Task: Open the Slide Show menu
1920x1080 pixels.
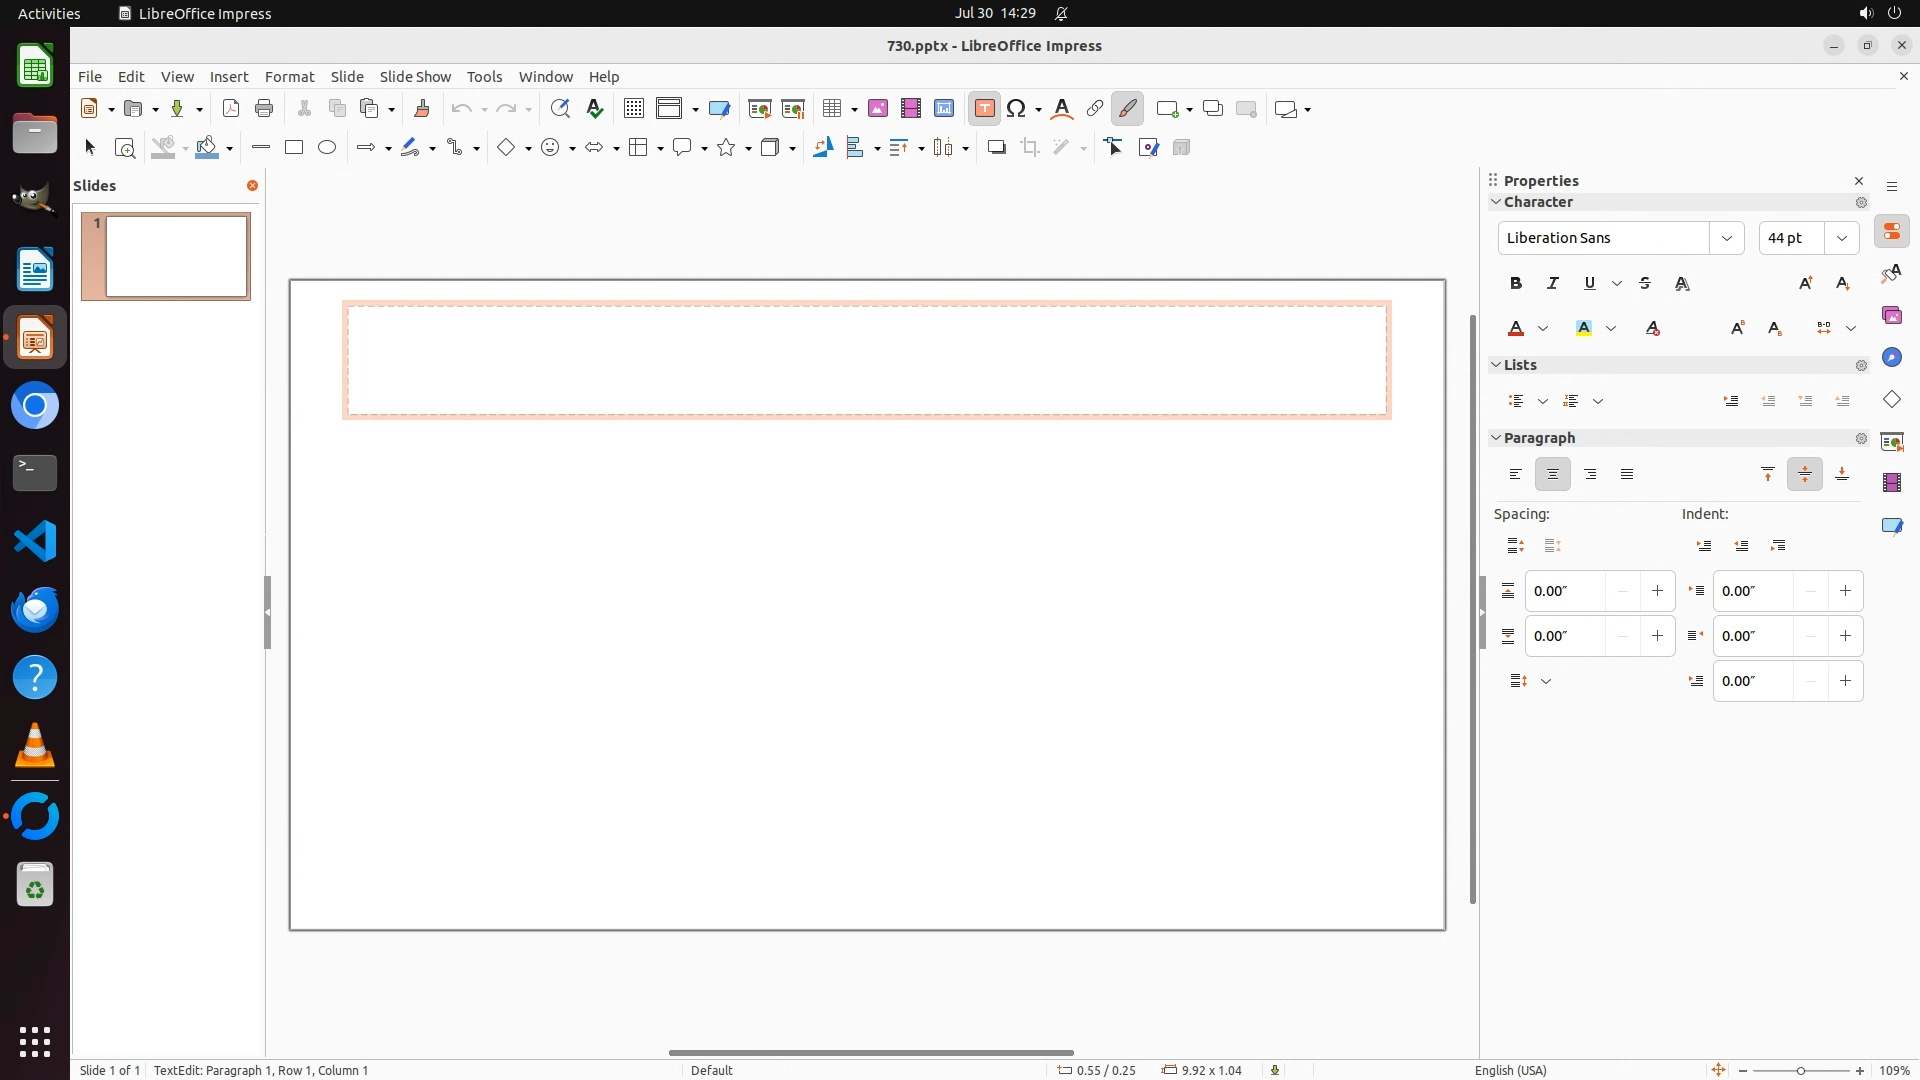Action: point(415,77)
